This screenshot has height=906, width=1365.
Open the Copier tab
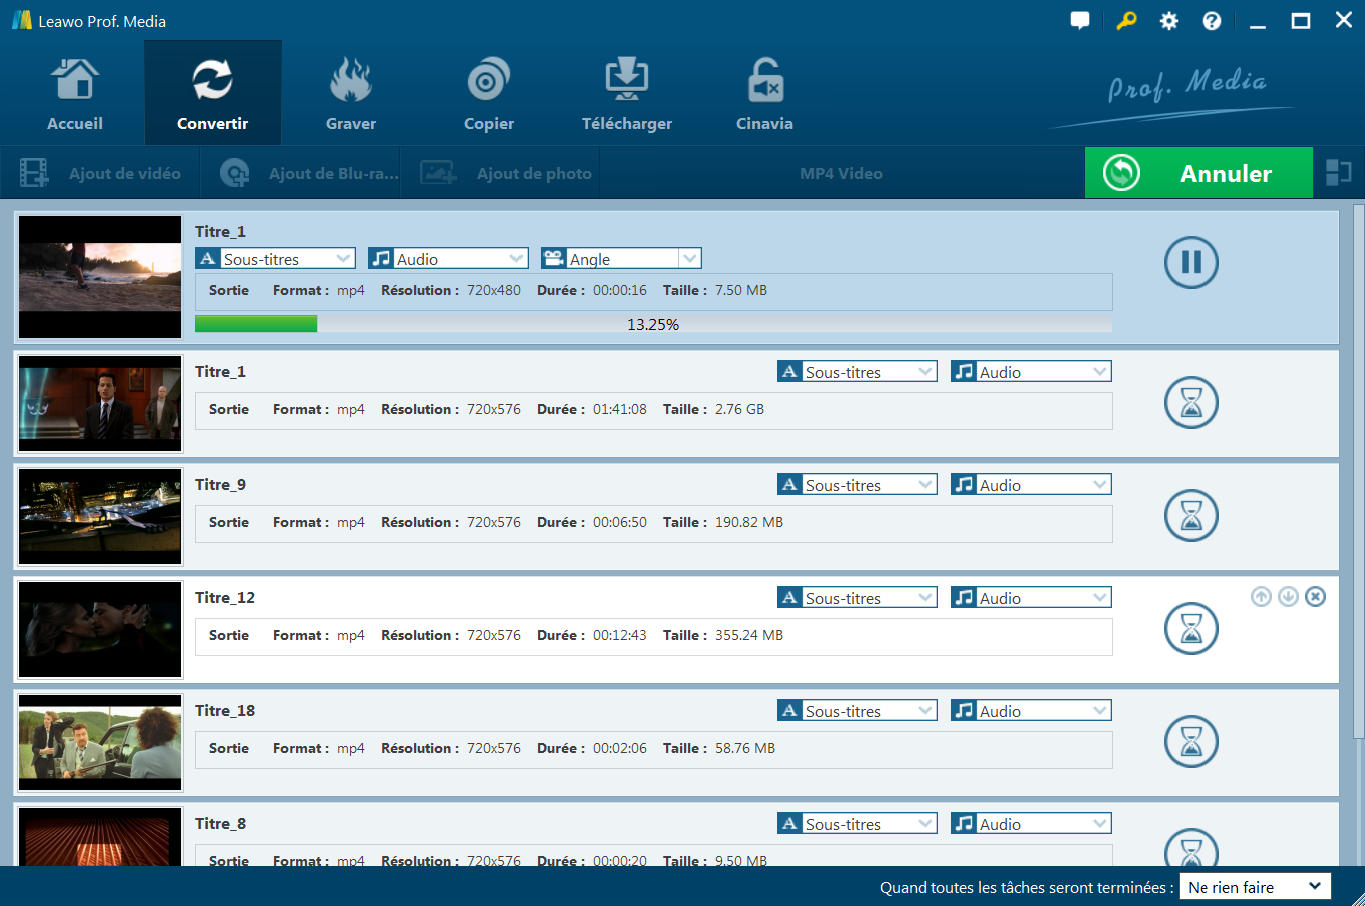(x=489, y=94)
